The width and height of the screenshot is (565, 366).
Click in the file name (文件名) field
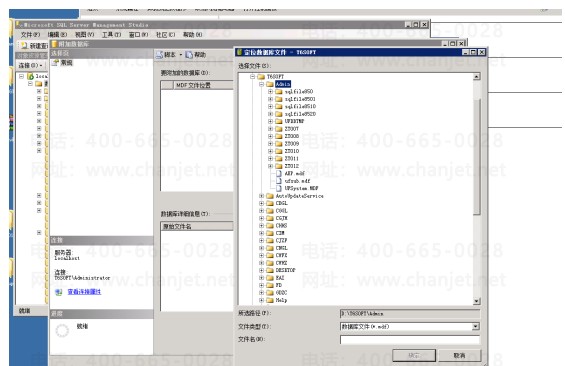(410, 340)
